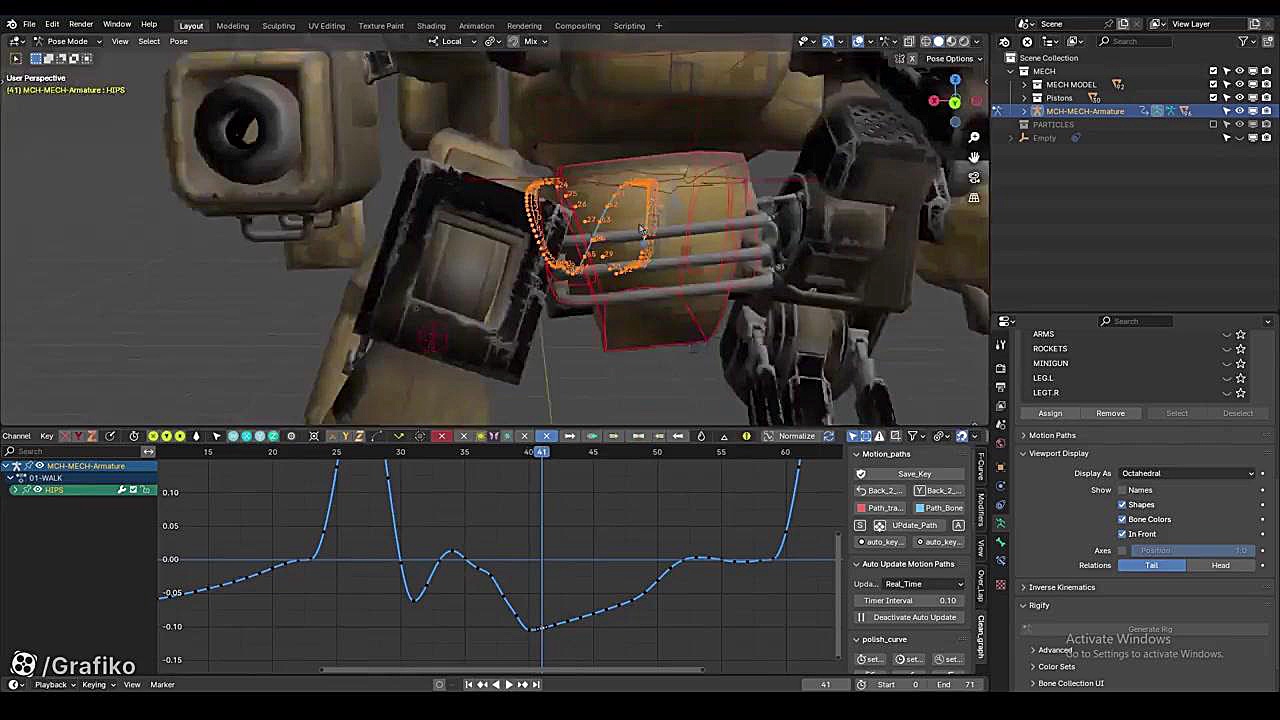Enable PARTICLES collection exclude checkbox

(1213, 125)
